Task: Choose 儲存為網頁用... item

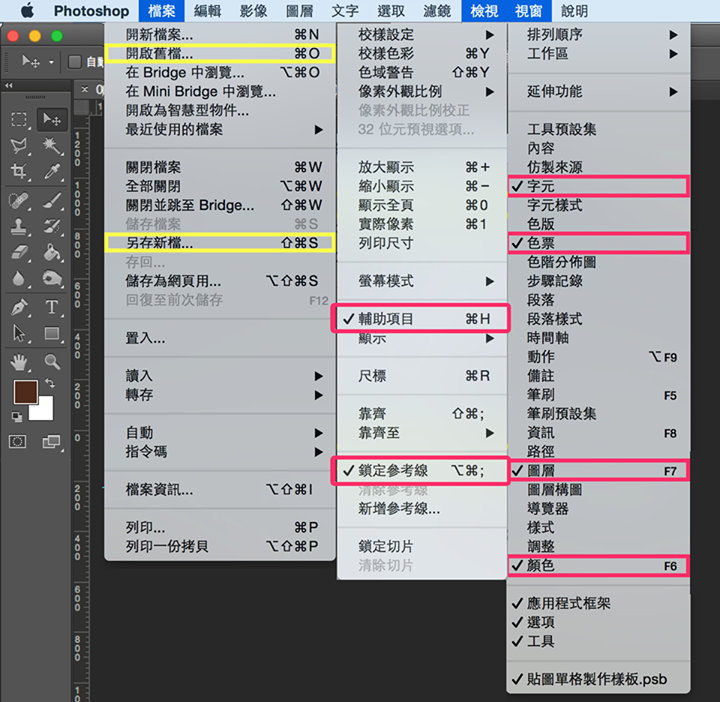Action: (220, 281)
